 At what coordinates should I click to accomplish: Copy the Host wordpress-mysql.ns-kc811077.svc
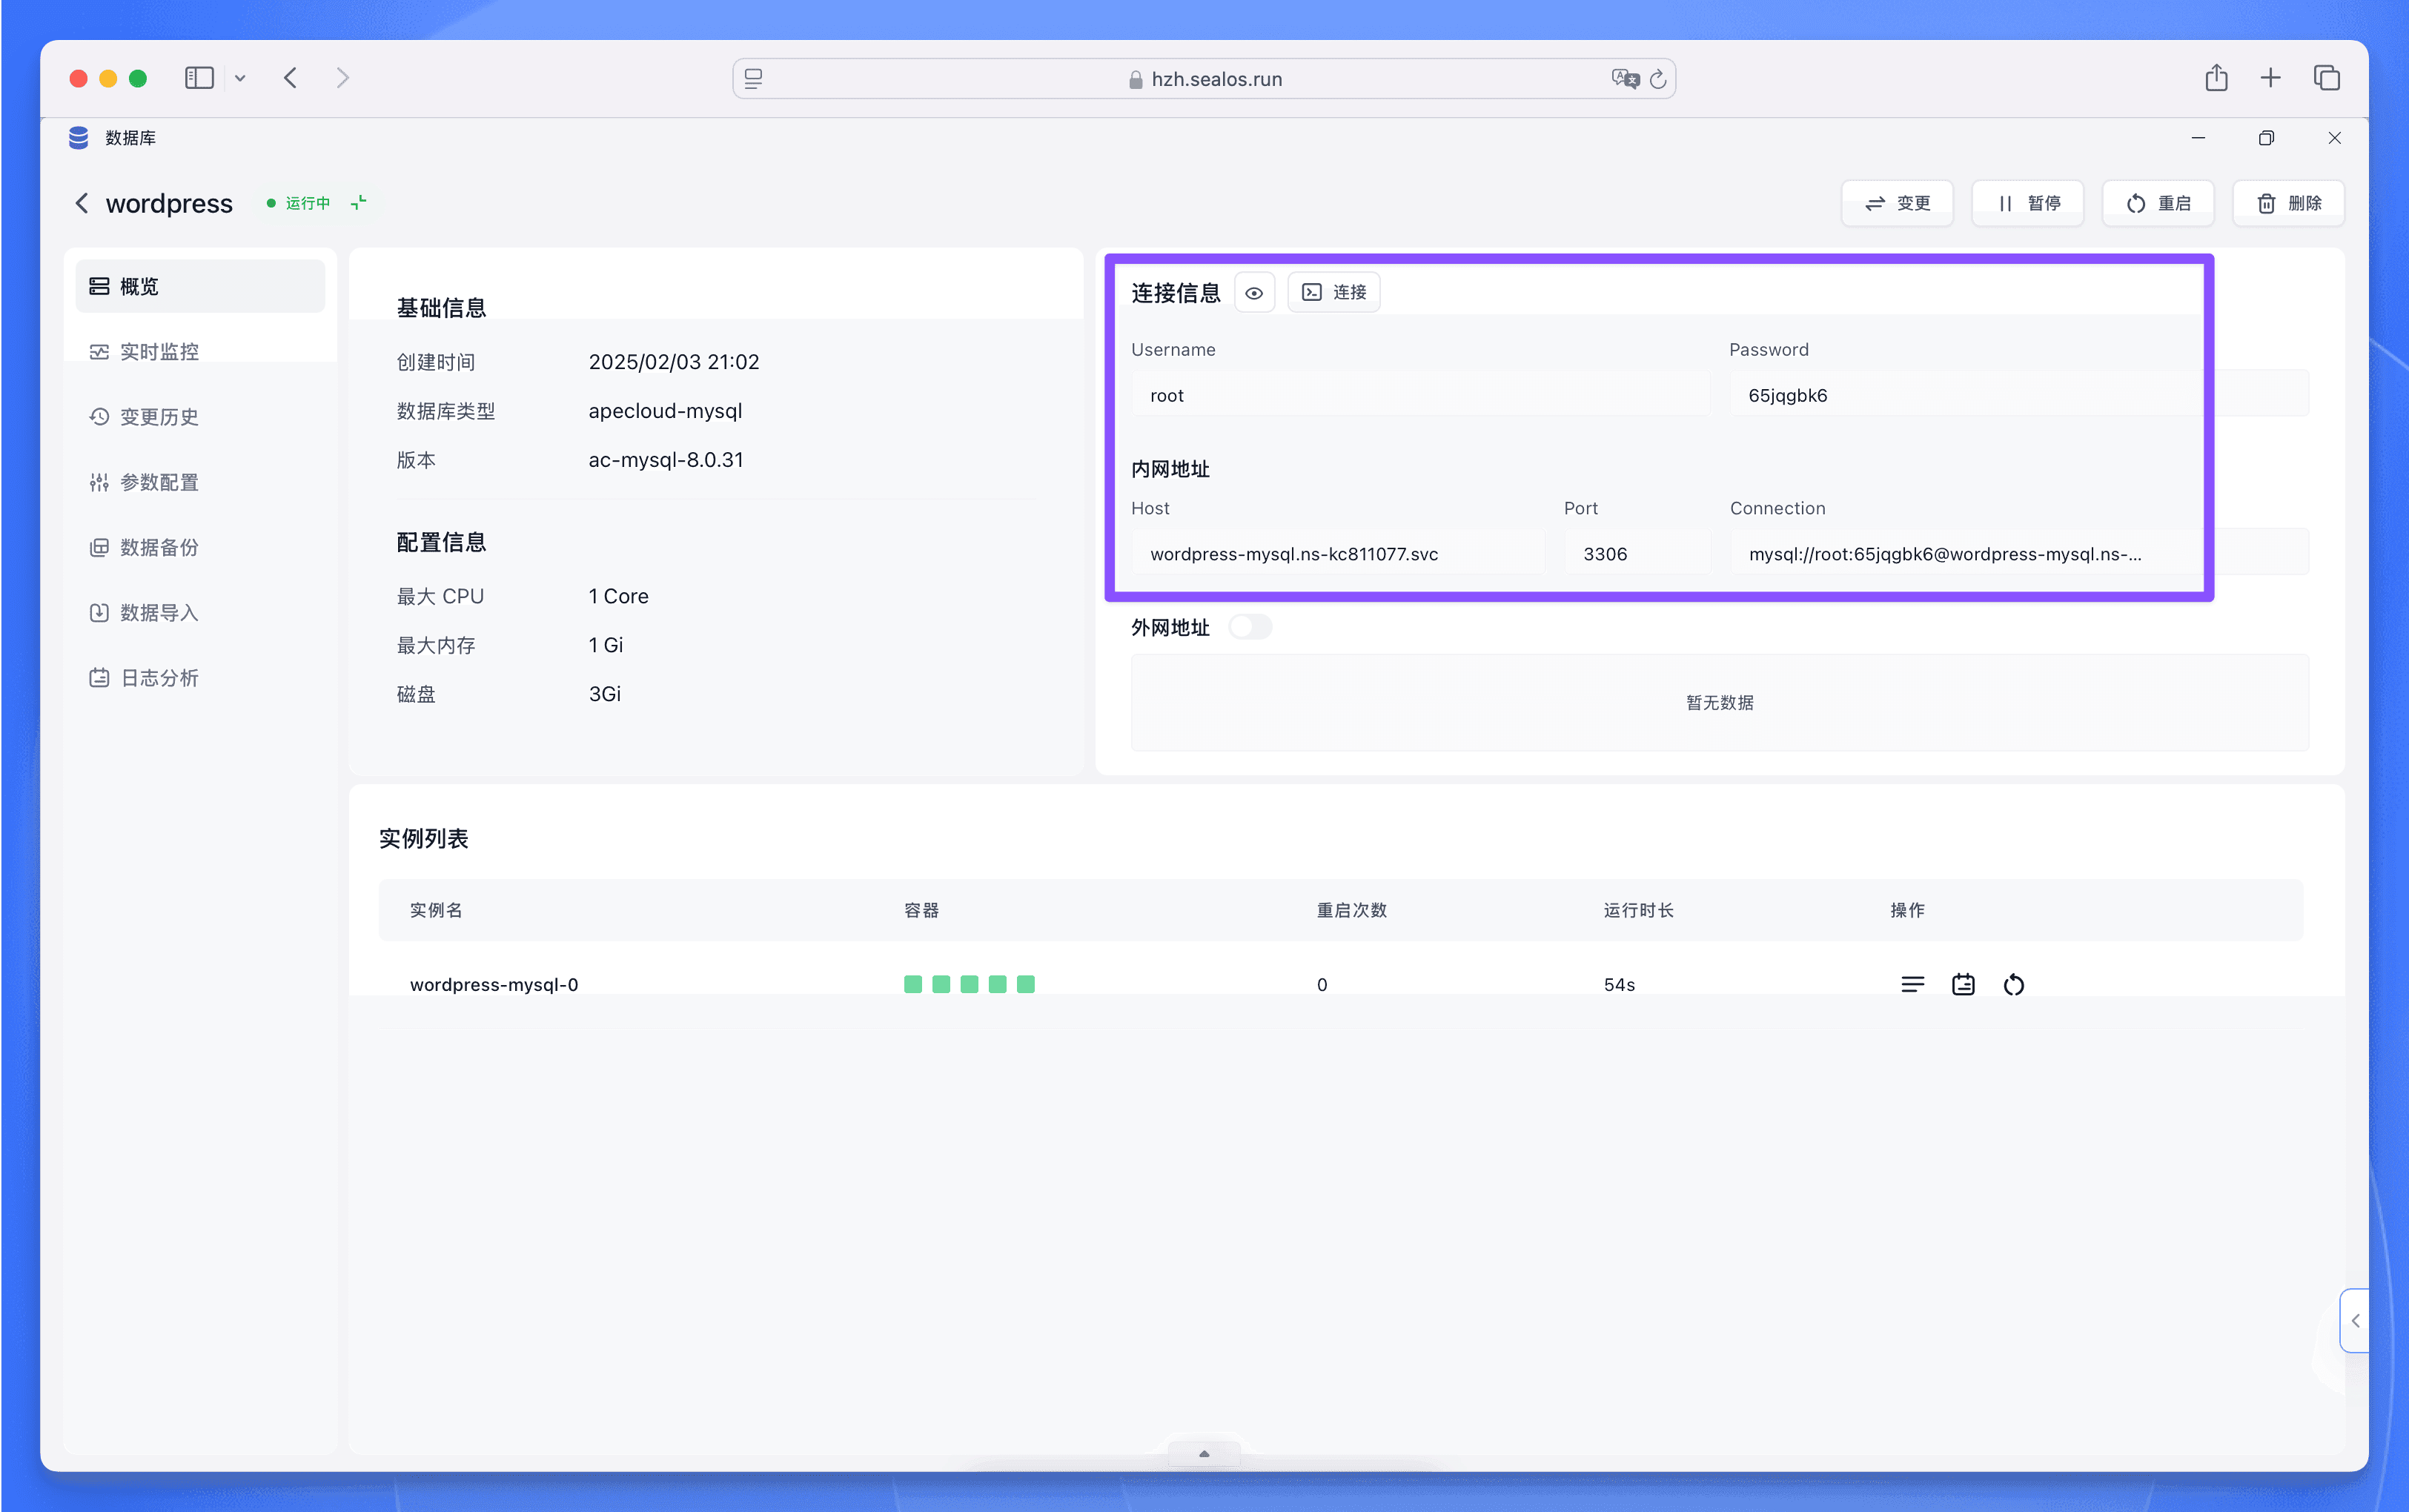(x=1337, y=554)
